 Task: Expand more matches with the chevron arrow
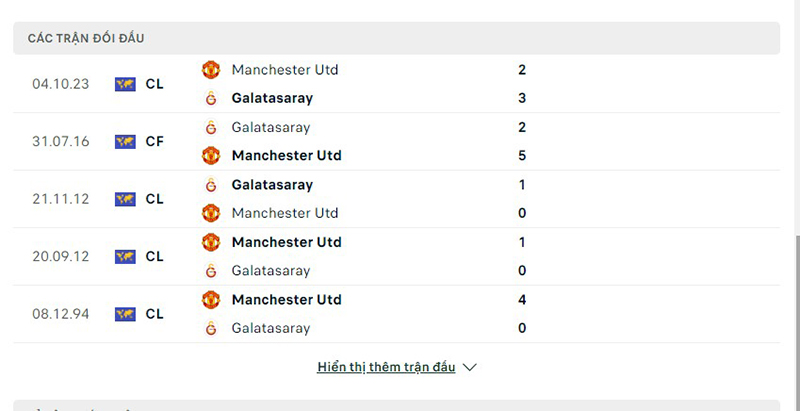pyautogui.click(x=470, y=367)
